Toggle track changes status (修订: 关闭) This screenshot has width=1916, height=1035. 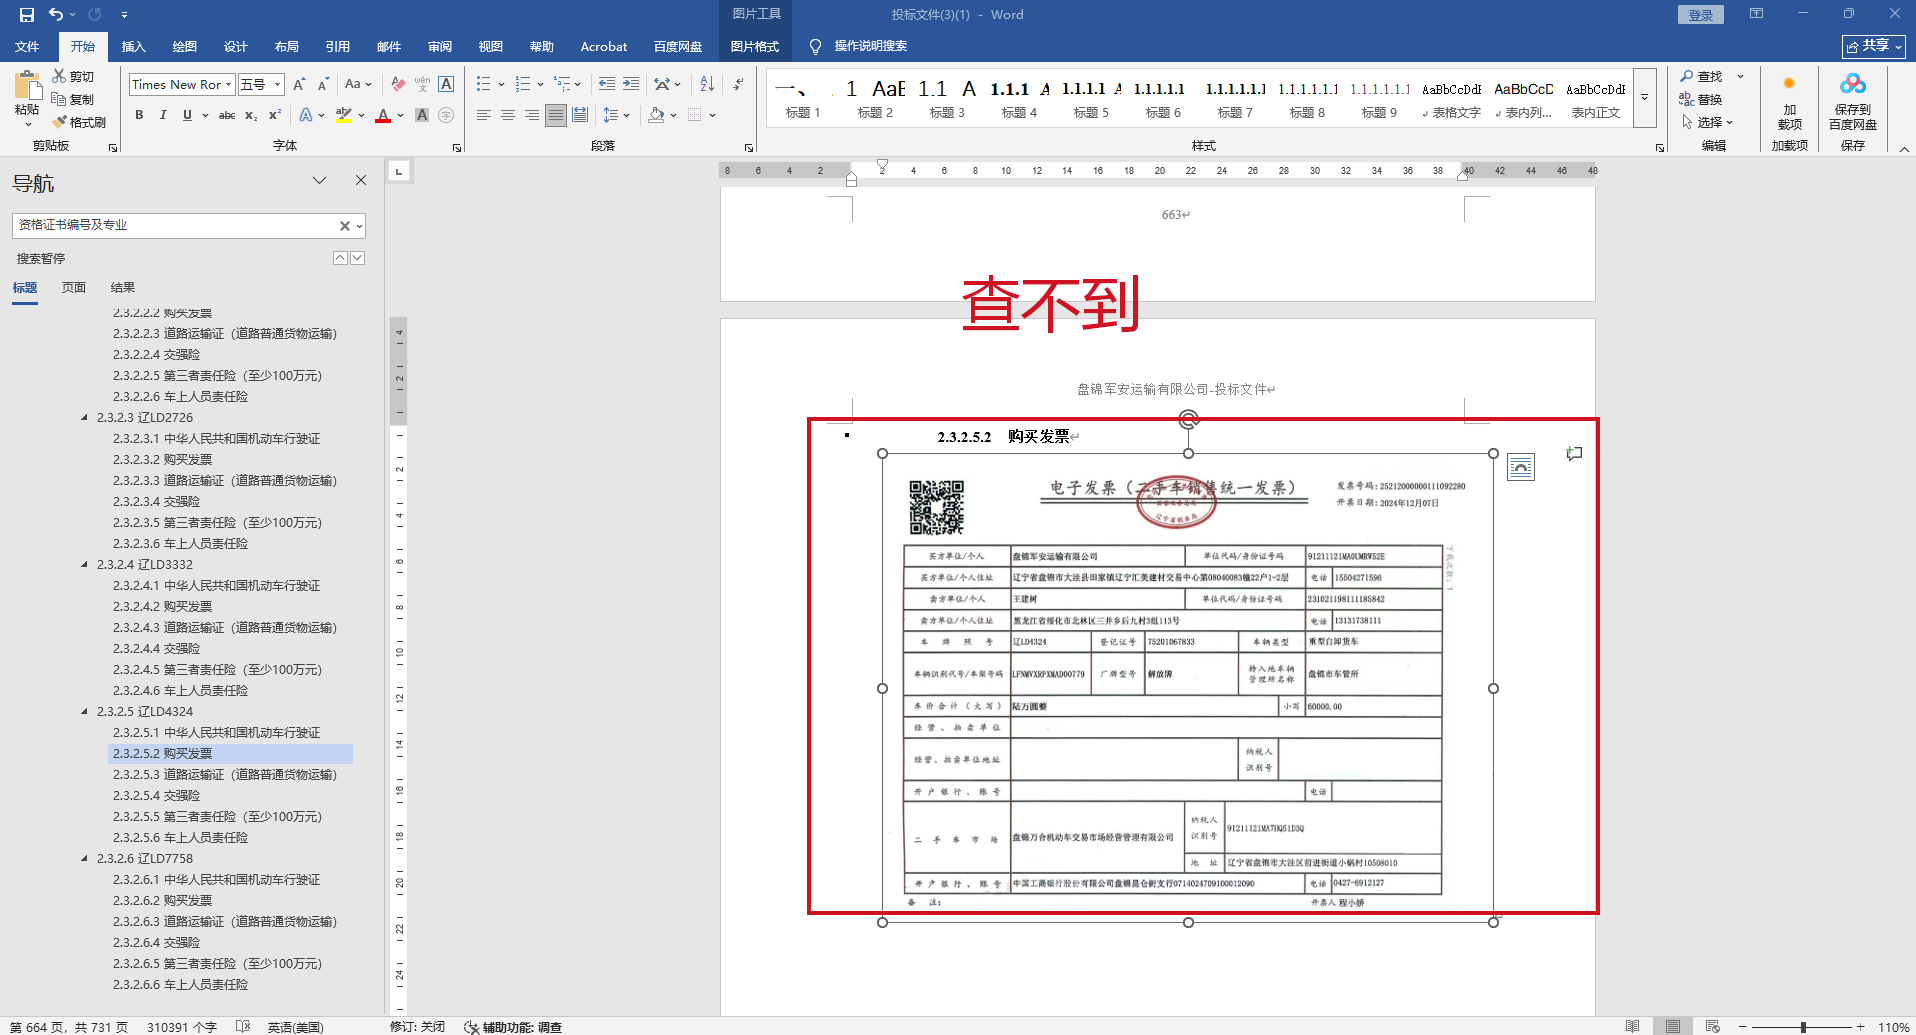[417, 1027]
